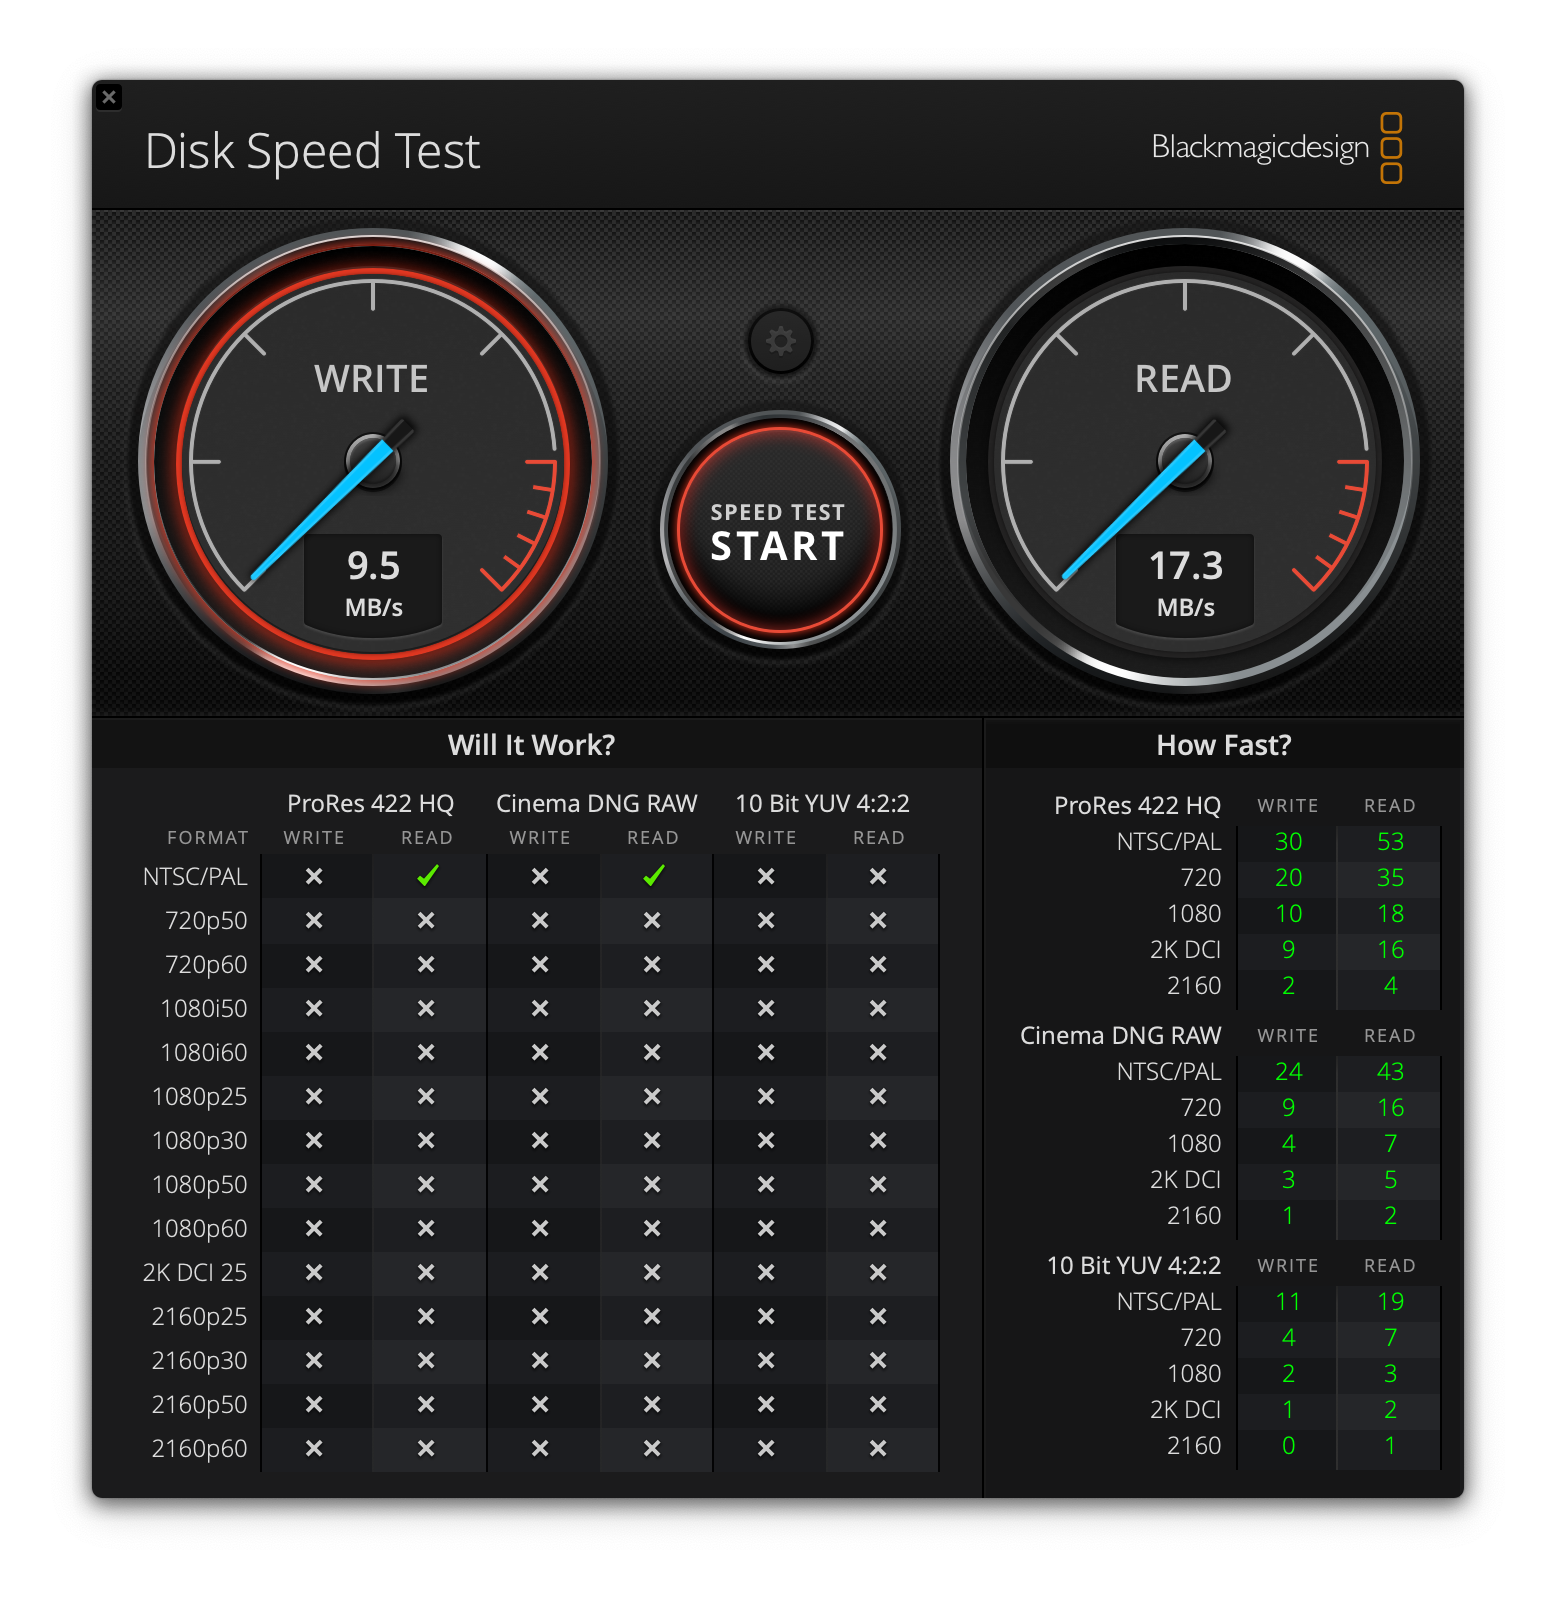Click Cinema DNG RAW section title in How Fast
Viewport: 1556px width, 1604px height.
click(1120, 1036)
